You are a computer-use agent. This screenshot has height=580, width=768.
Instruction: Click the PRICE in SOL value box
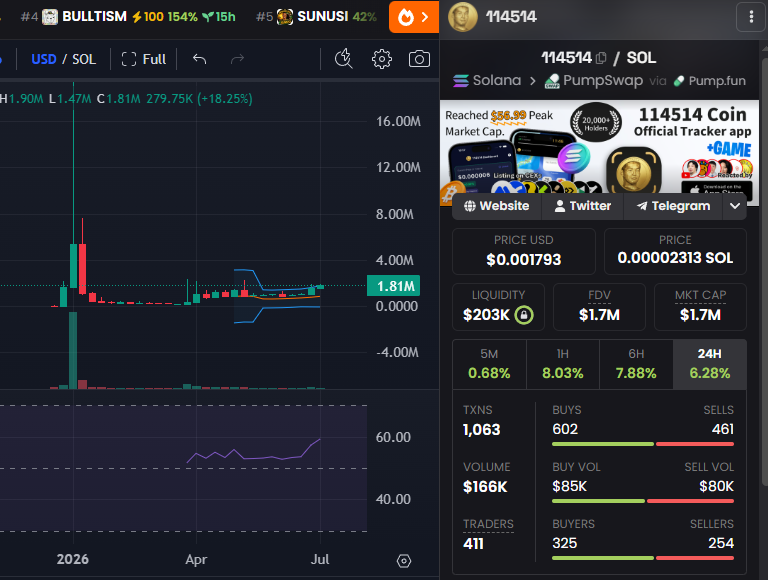tap(675, 251)
